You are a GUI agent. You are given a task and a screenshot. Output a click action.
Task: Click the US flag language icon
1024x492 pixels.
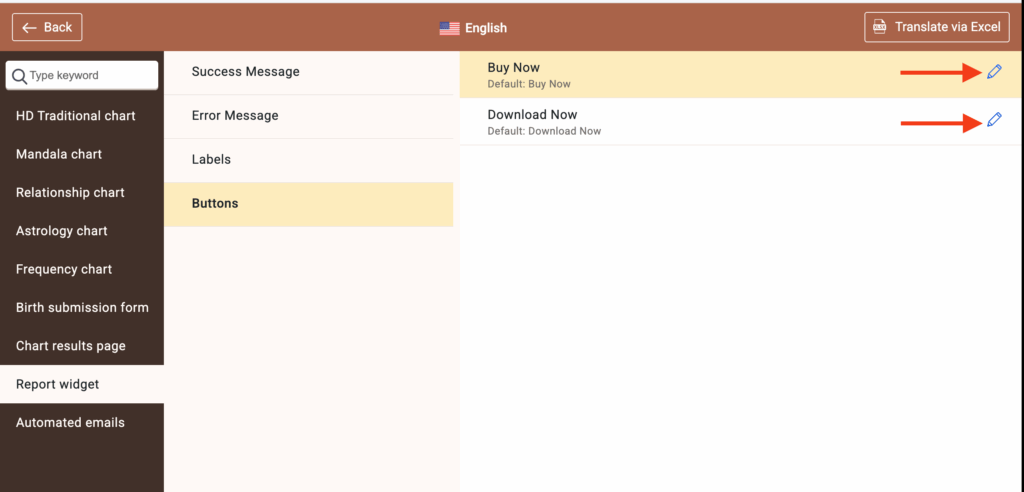pyautogui.click(x=449, y=28)
